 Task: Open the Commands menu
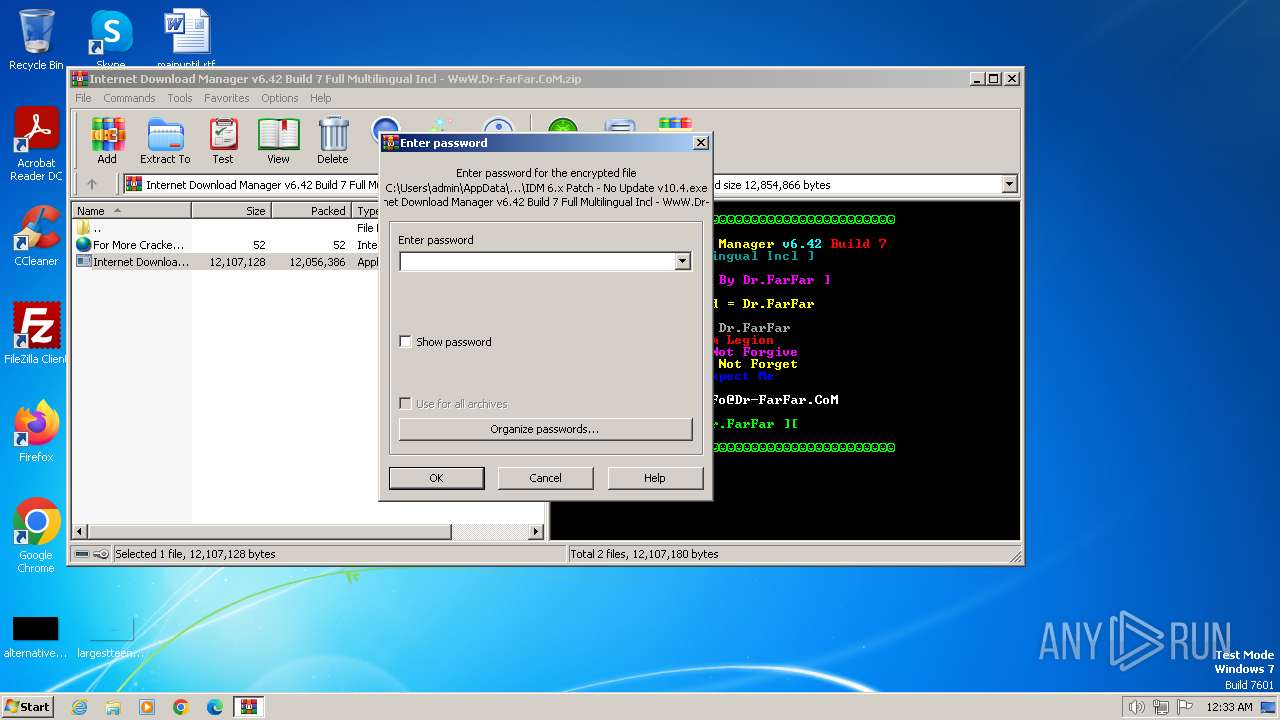click(x=129, y=98)
